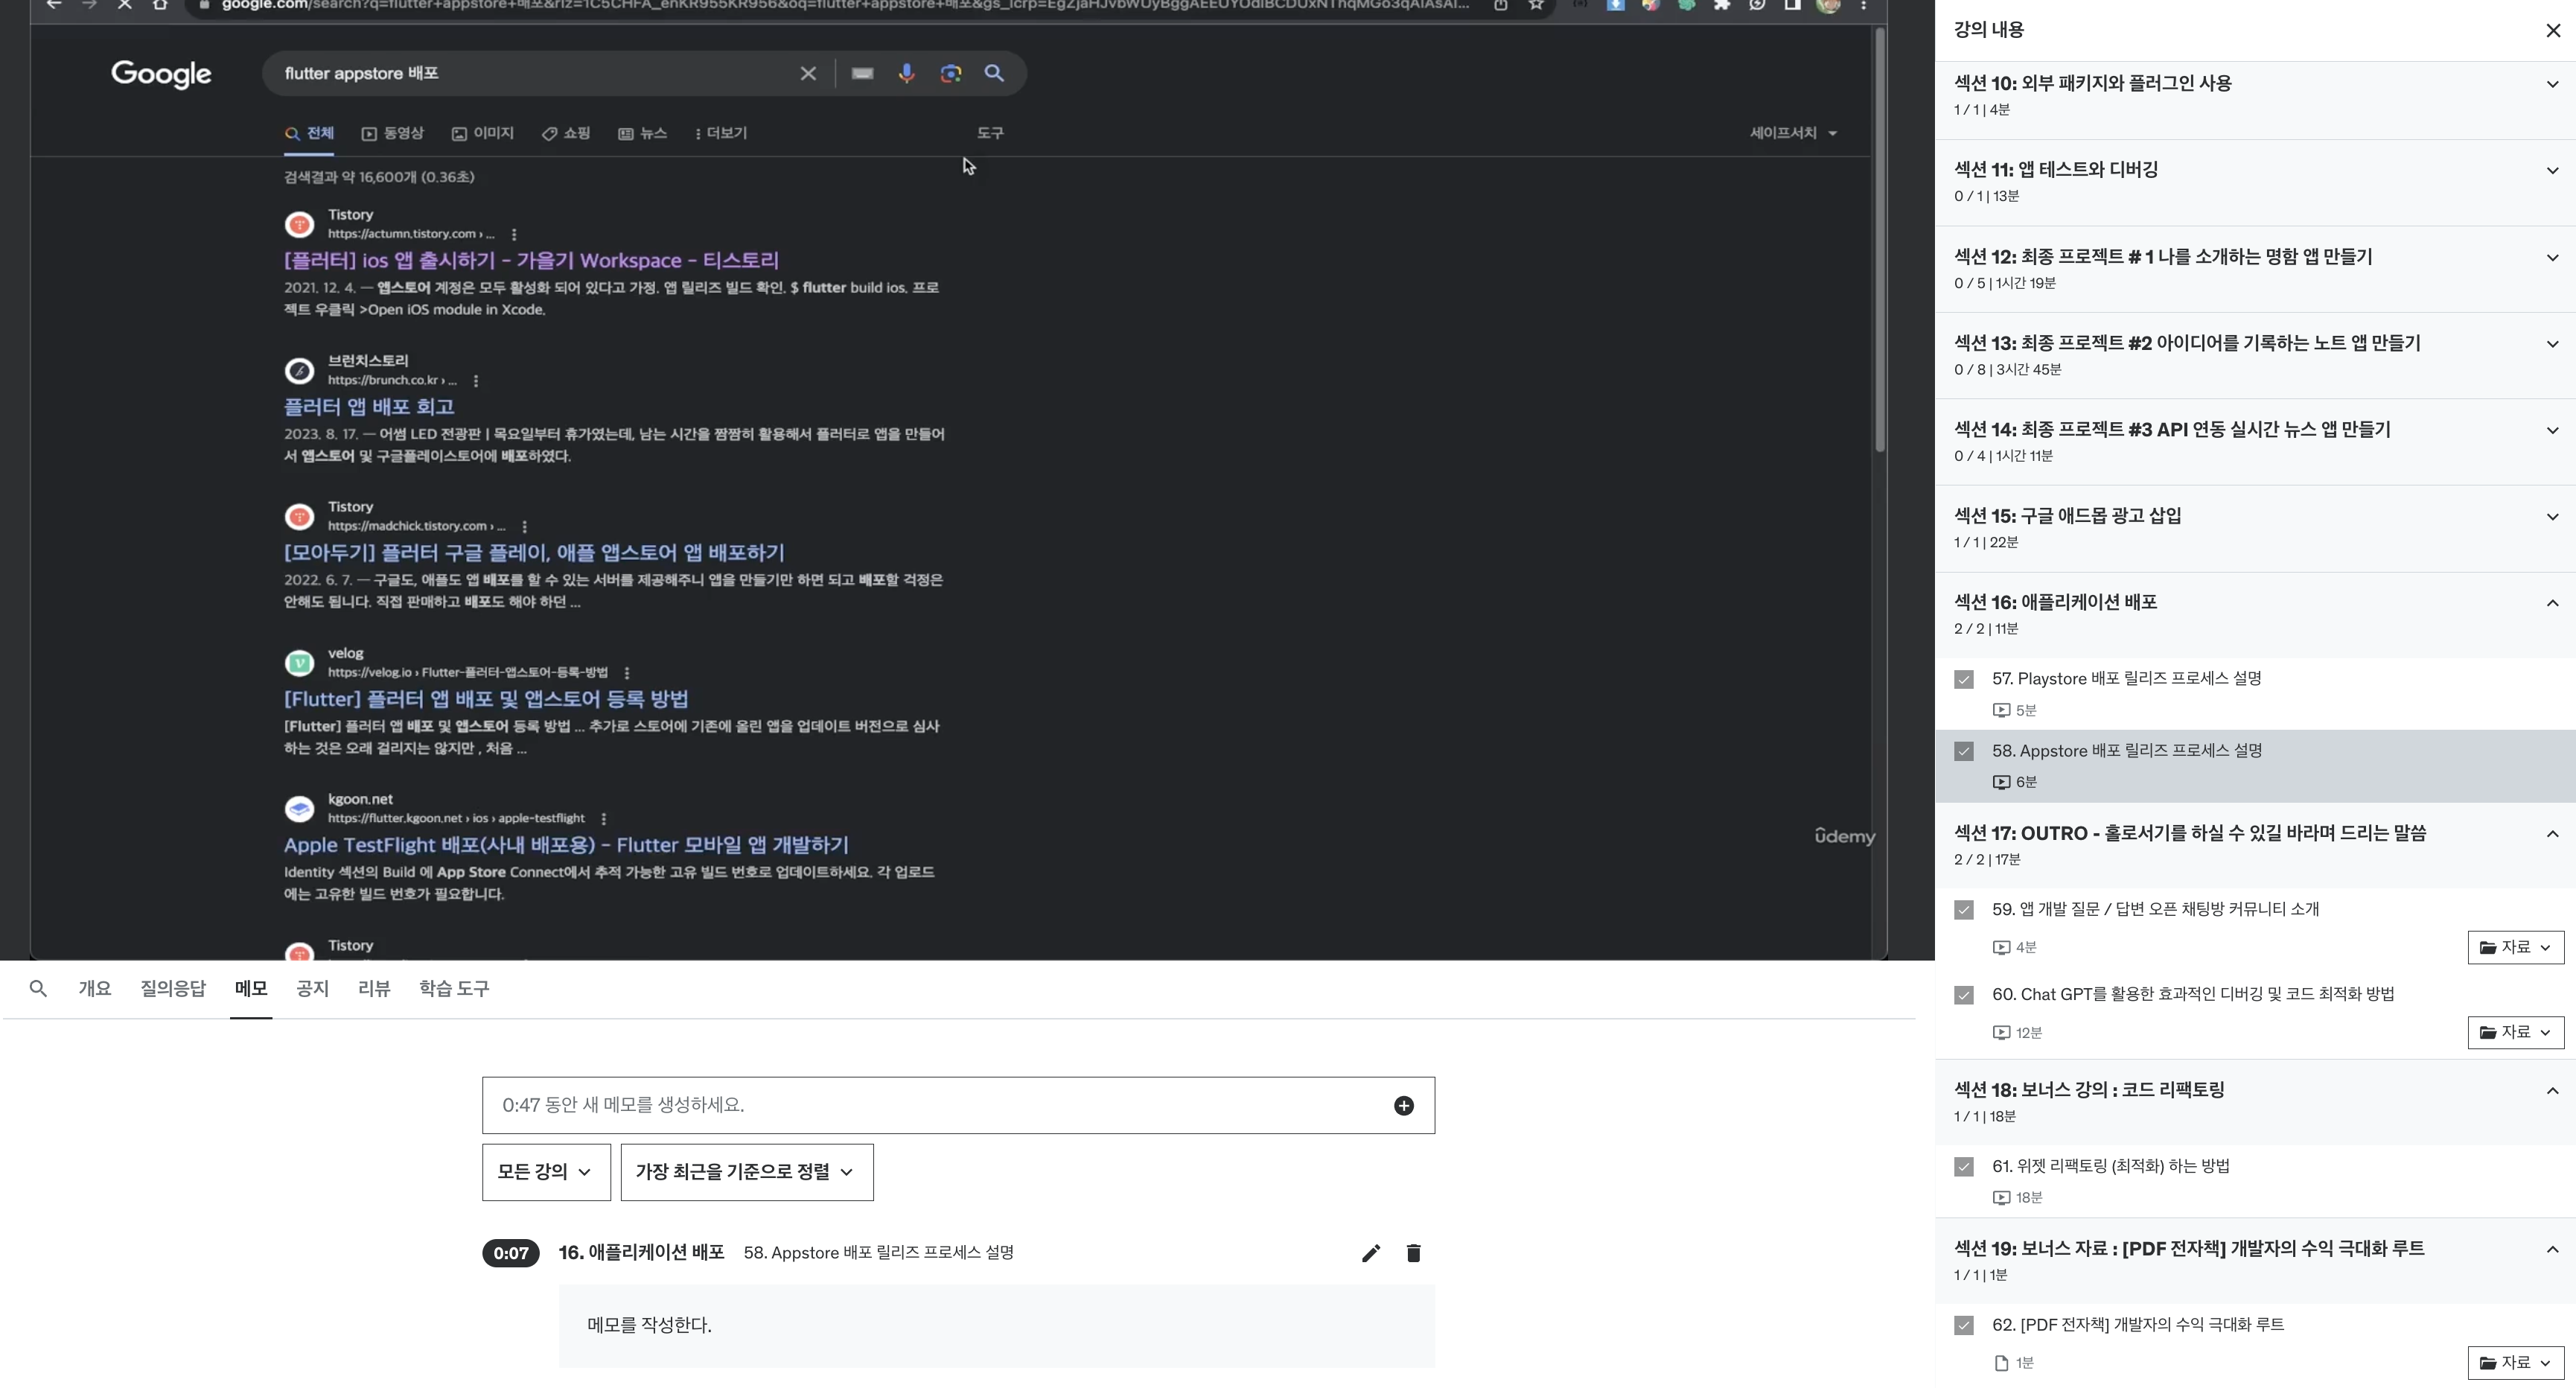Screen dimensions: 2576x1388
Task: Open the 더보기 menu in Google tabs
Action: (x=721, y=133)
